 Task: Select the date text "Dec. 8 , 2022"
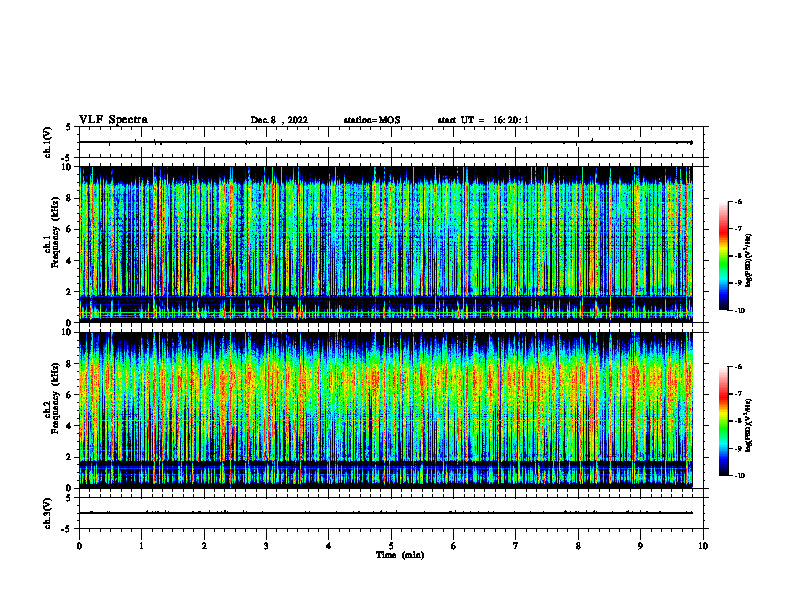coord(279,120)
